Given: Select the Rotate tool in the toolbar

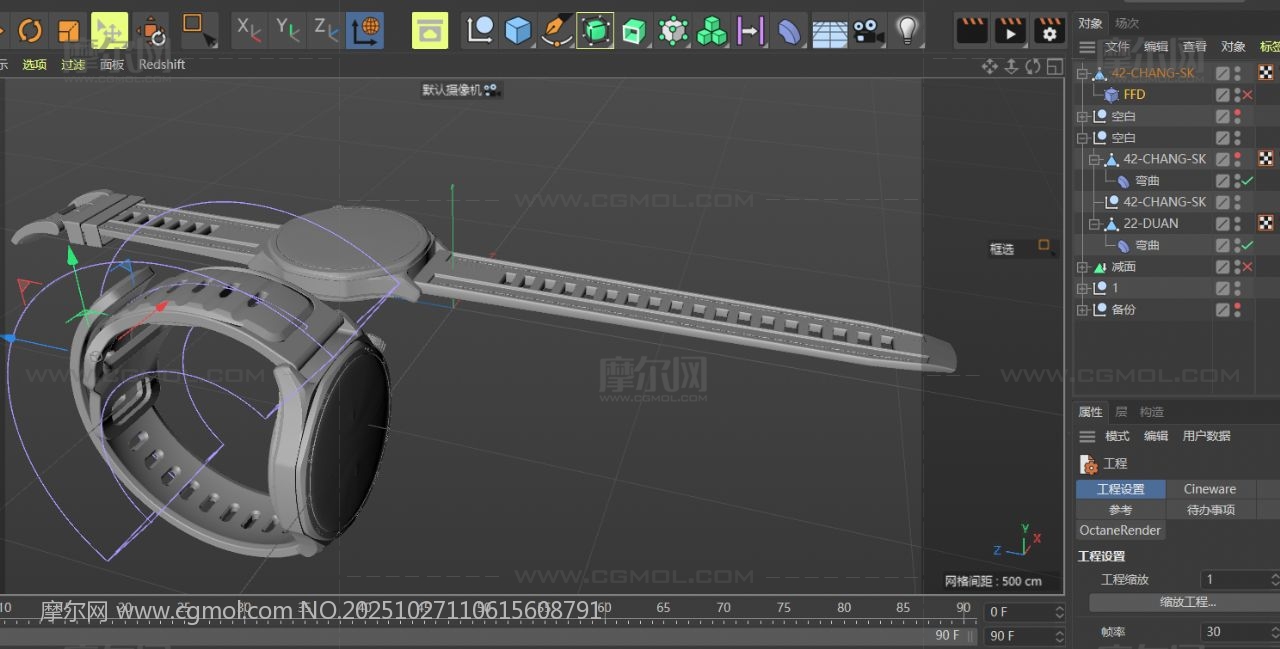Looking at the screenshot, I should pos(30,31).
